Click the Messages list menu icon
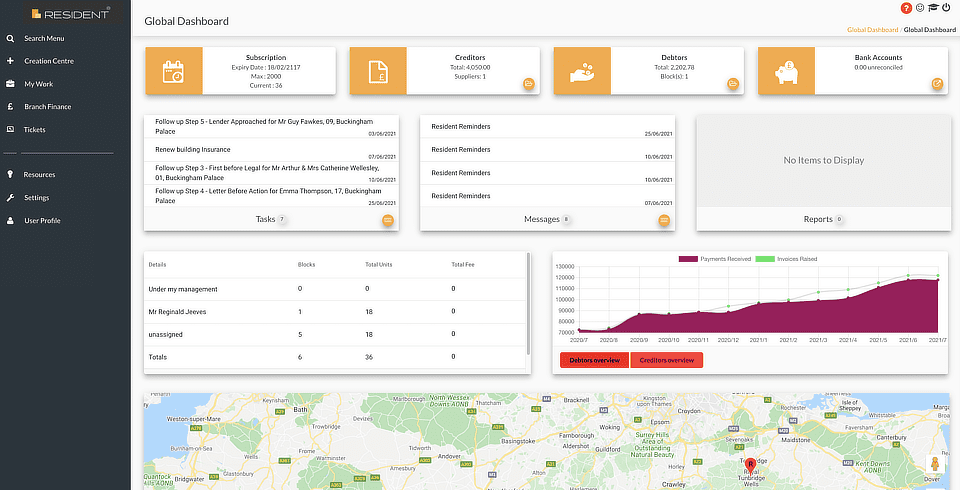 coord(663,220)
